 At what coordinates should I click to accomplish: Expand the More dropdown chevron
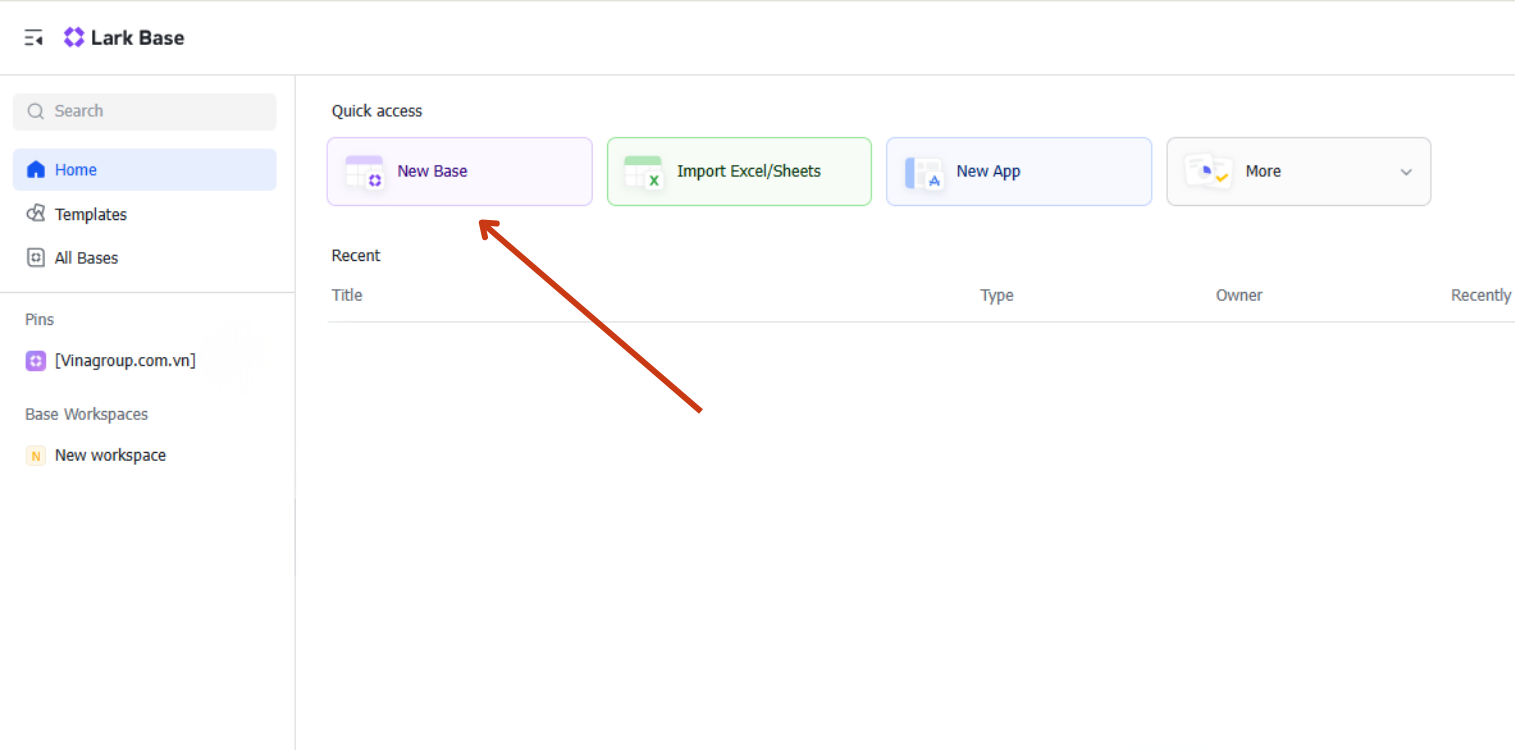pos(1406,172)
